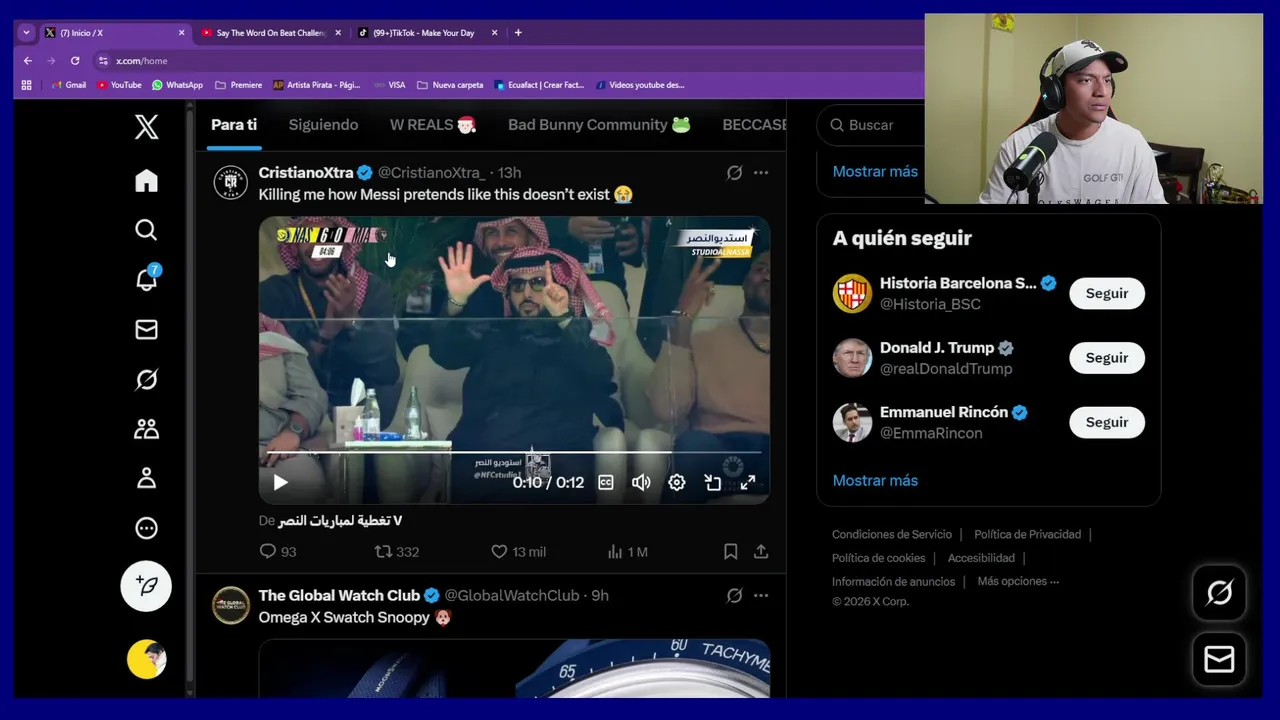Image resolution: width=1280 pixels, height=720 pixels.
Task: Open Información de anuncios link
Action: [x=893, y=582]
